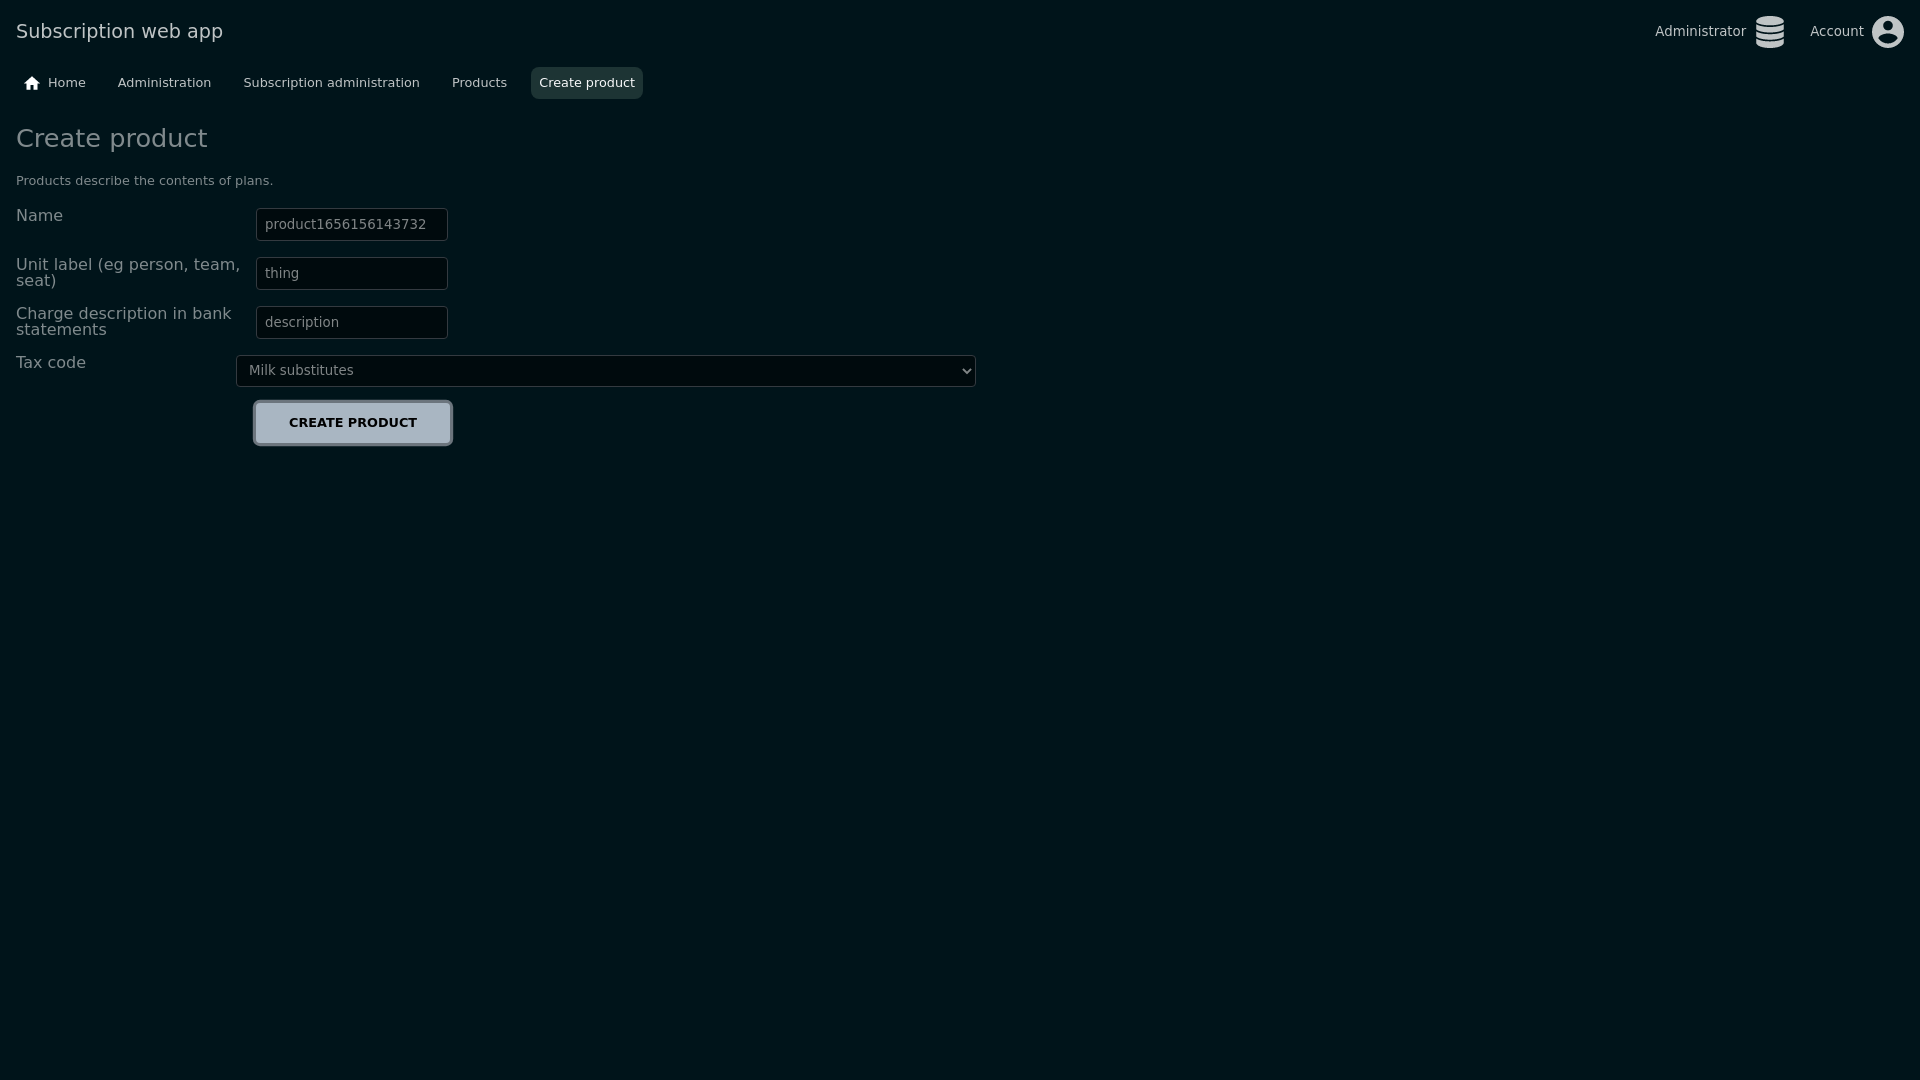Click the Unit label input containing thing
This screenshot has height=1080, width=1920.
pyautogui.click(x=351, y=274)
